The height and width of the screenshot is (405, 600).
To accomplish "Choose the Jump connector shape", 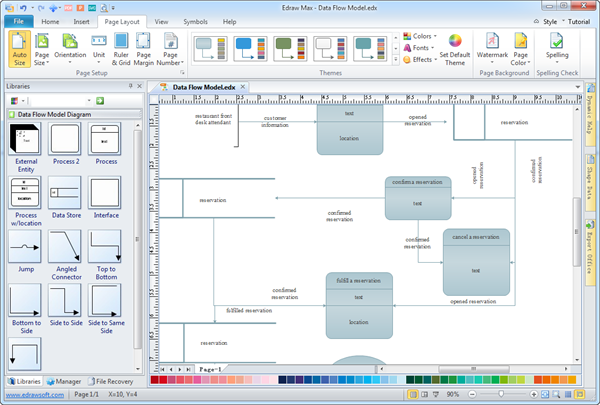I will [x=27, y=245].
